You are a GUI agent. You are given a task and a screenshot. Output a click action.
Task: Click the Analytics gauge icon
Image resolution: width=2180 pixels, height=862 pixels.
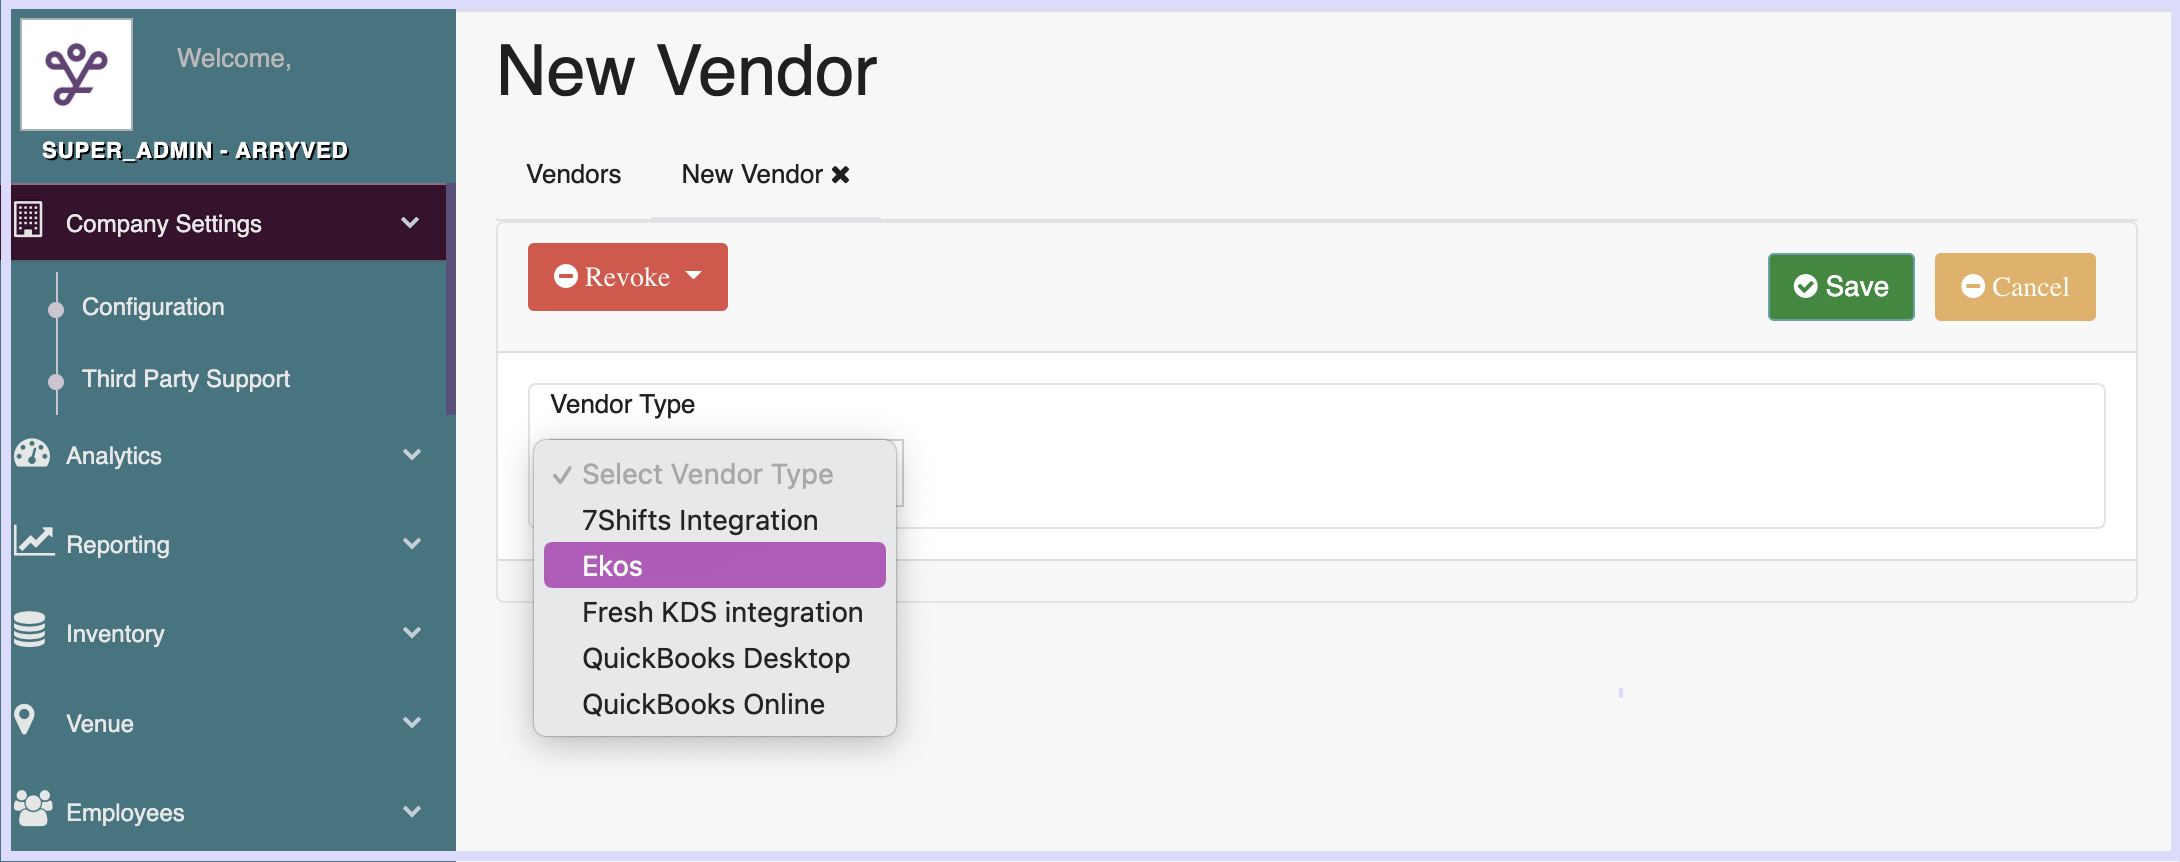pos(32,453)
